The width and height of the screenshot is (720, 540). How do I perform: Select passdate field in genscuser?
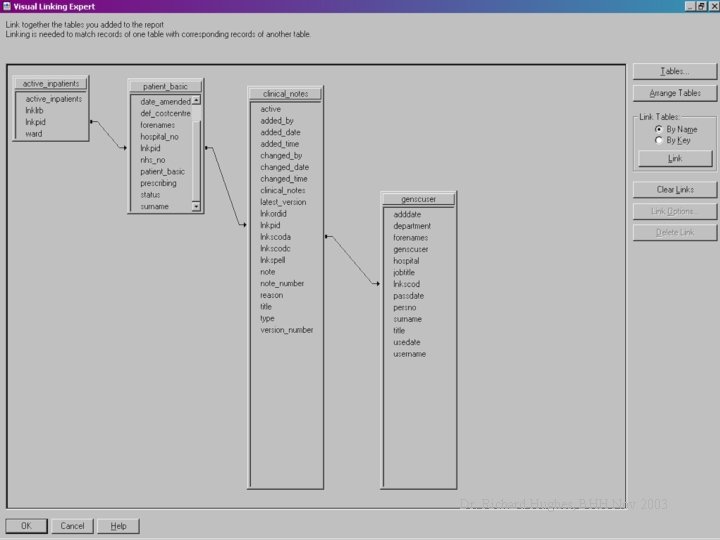pos(408,296)
